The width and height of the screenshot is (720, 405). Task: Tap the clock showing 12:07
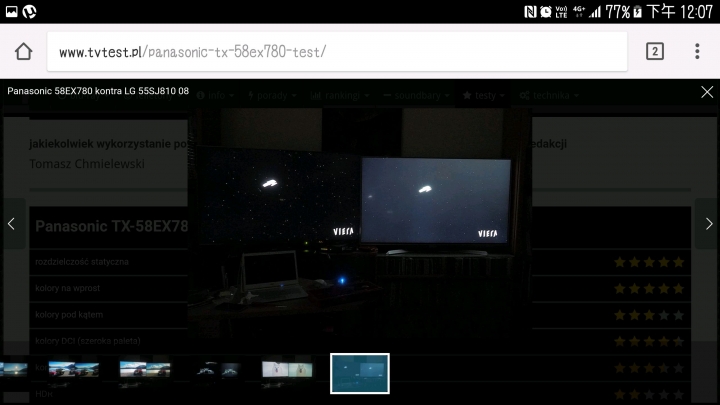click(697, 12)
